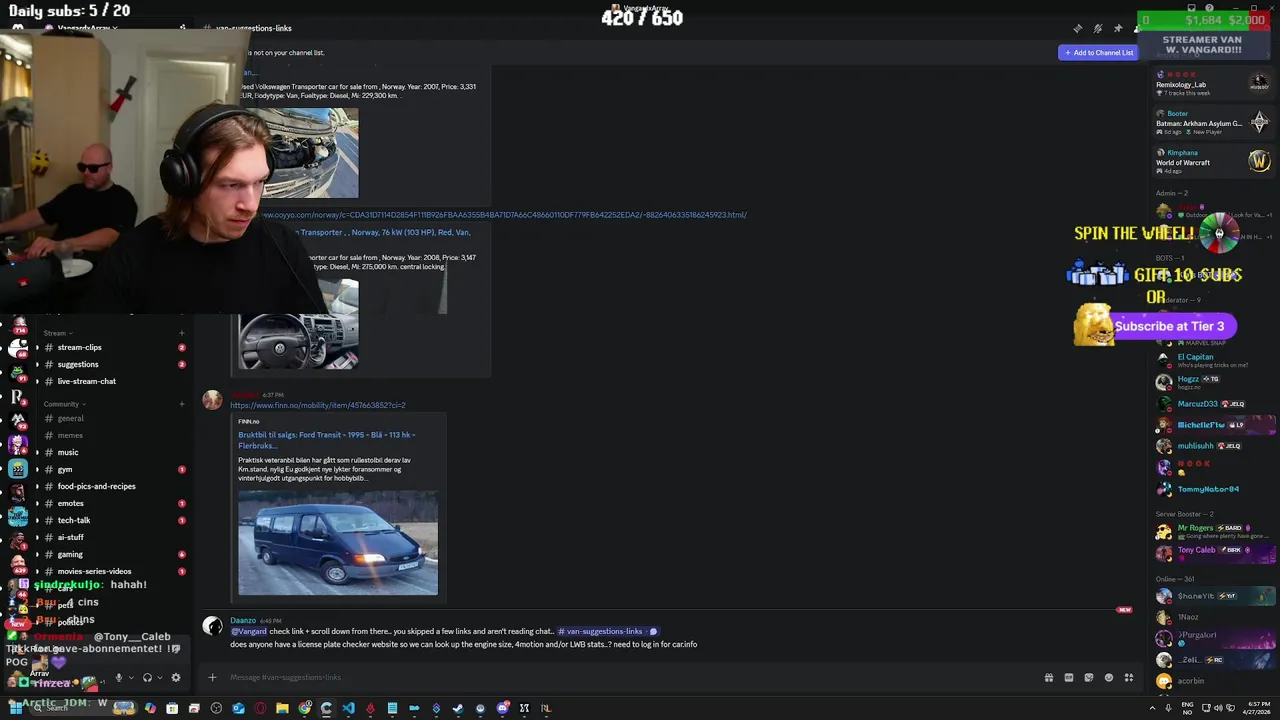Screen dimensions: 1280x720
Task: Open Discord user settings gear
Action: (176, 677)
